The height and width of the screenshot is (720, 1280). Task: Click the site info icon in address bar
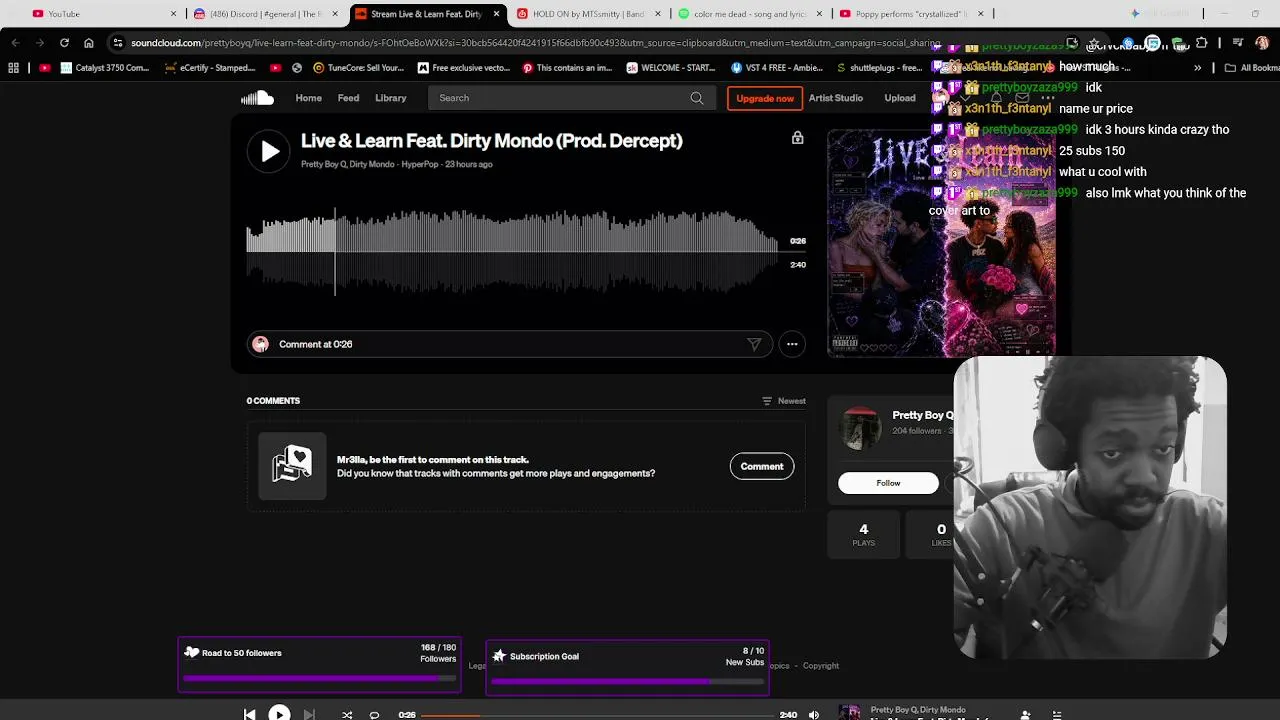click(x=117, y=43)
